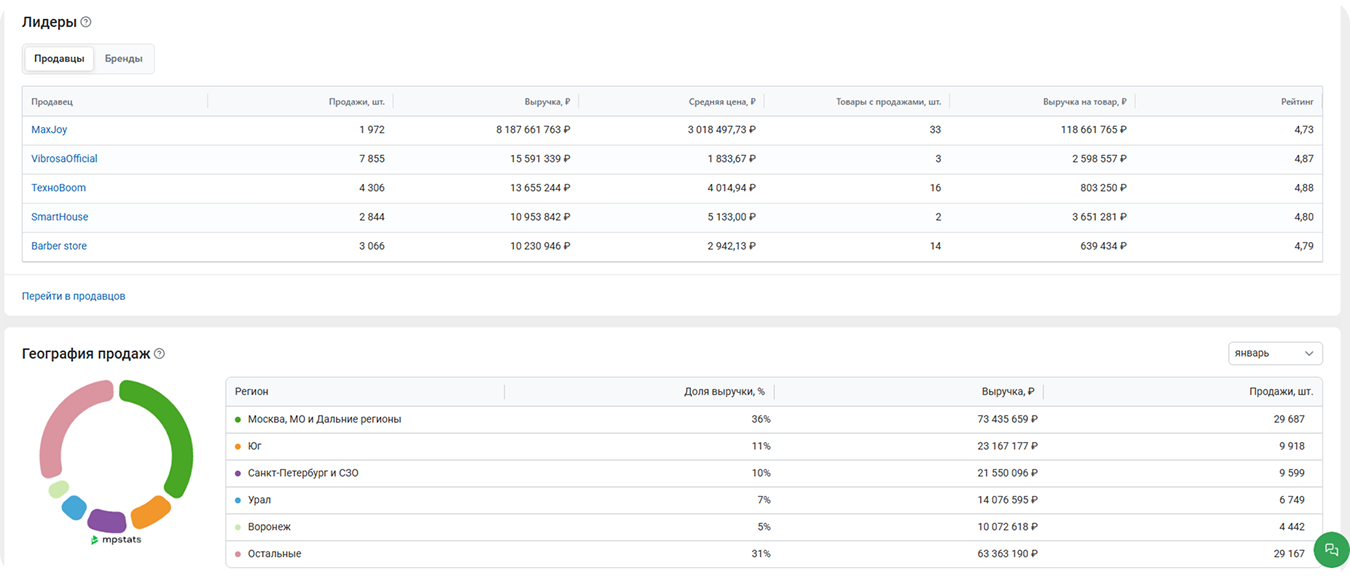Click the purple dot beside Санкт-Петербург и СЗО

point(237,473)
